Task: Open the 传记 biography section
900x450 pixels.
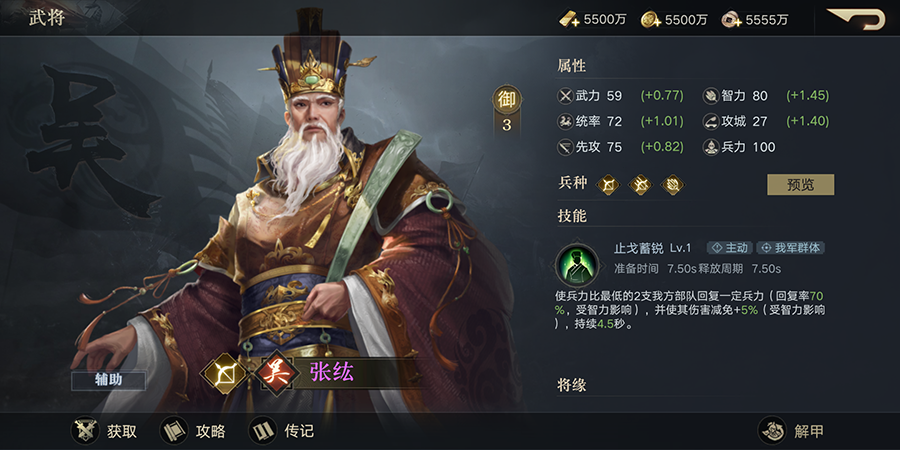Action: click(282, 430)
